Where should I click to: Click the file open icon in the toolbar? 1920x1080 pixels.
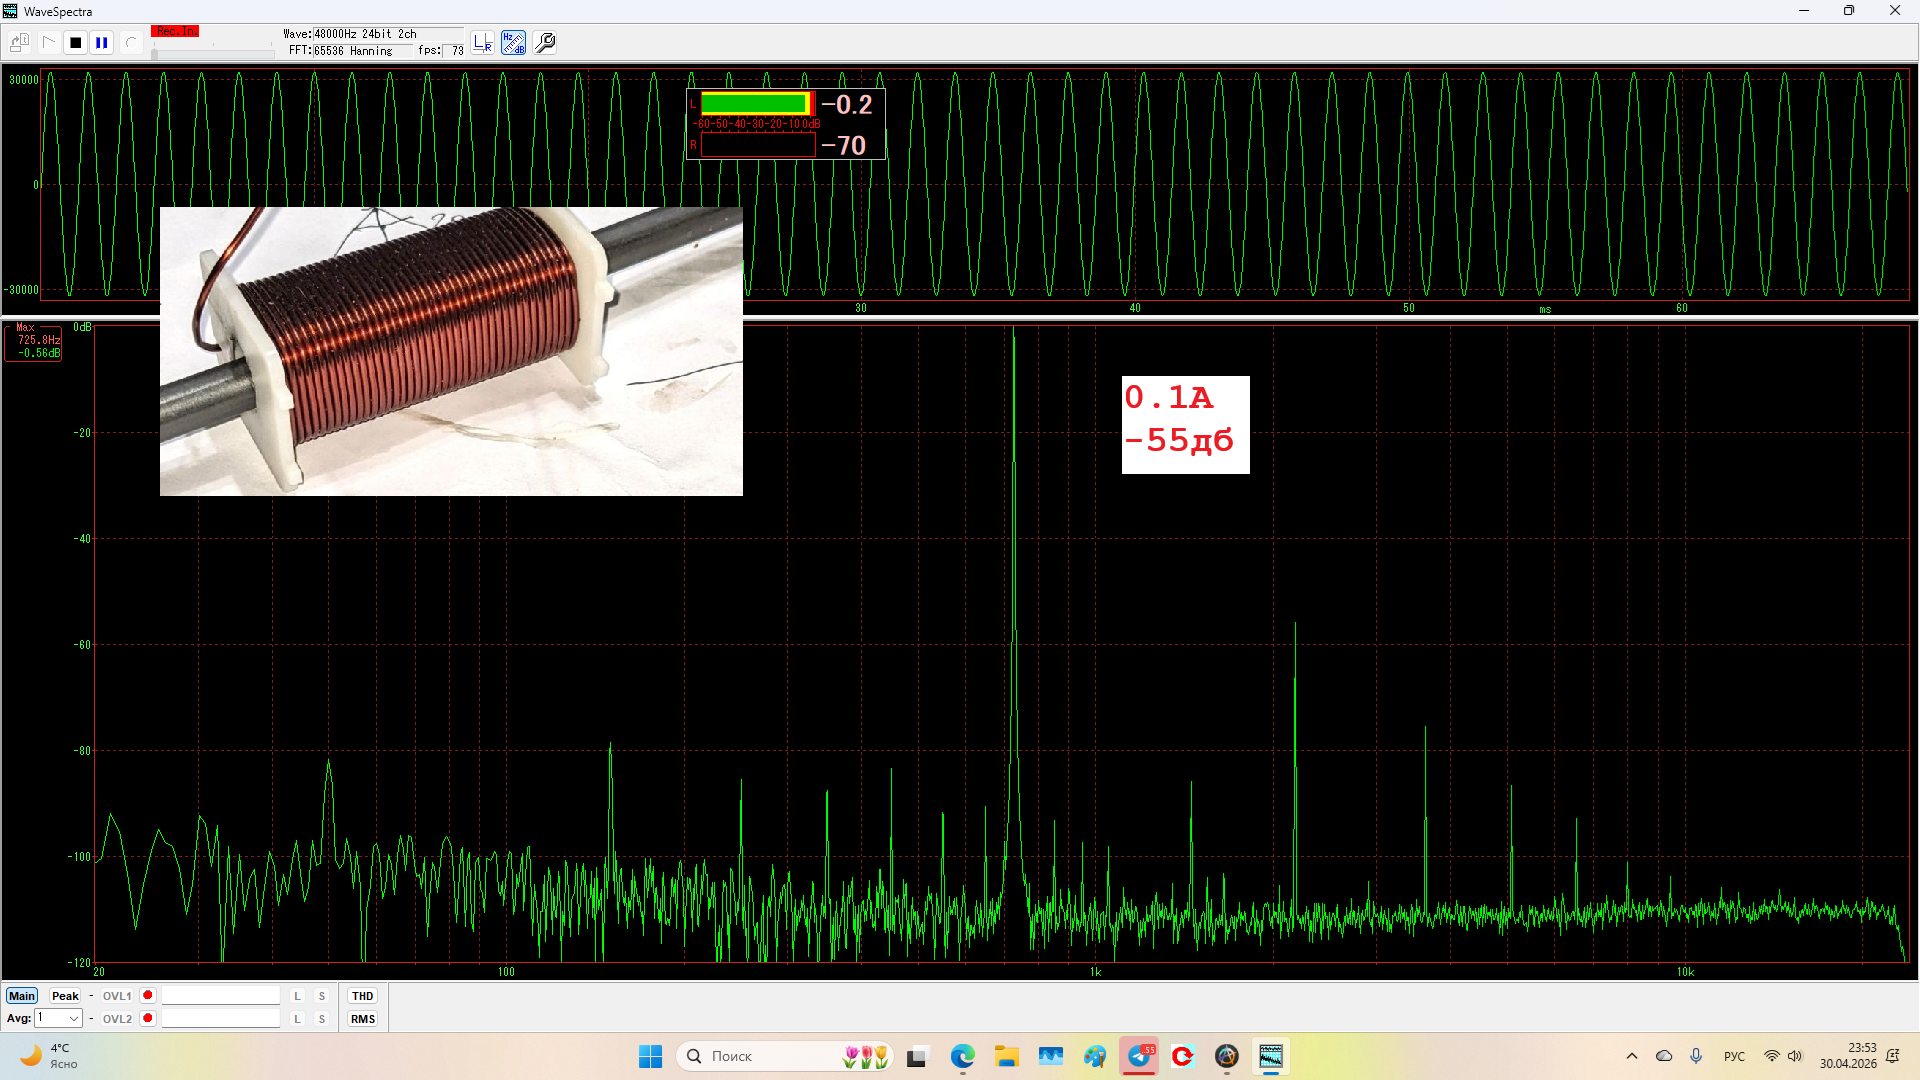coord(19,43)
